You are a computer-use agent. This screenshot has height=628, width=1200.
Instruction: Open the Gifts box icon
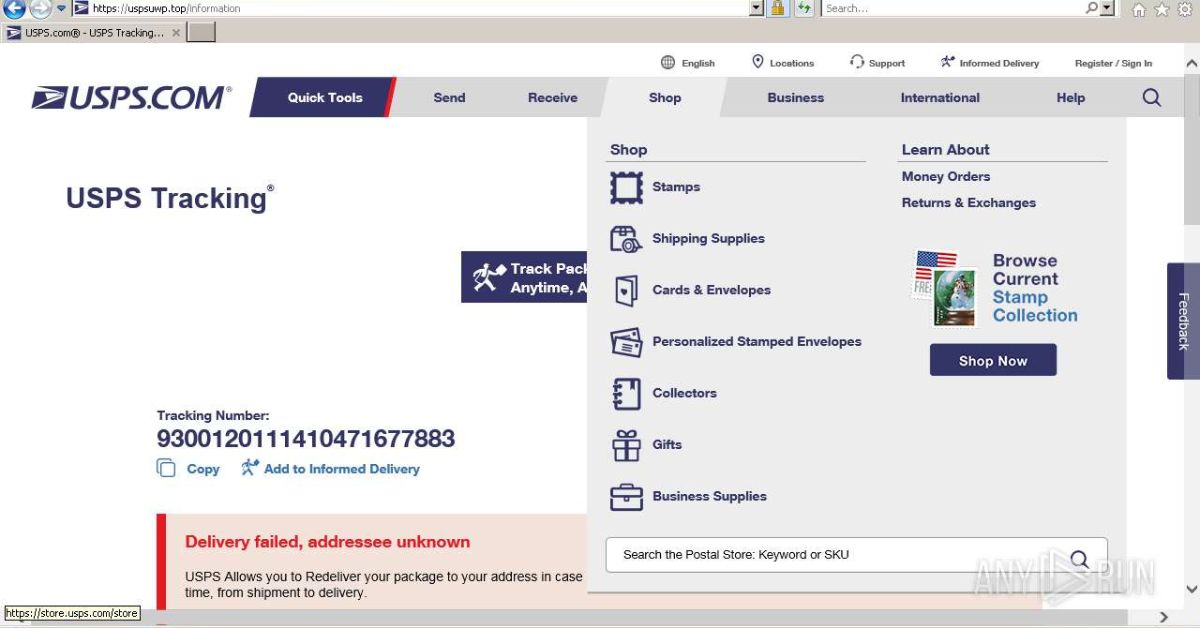(x=626, y=445)
